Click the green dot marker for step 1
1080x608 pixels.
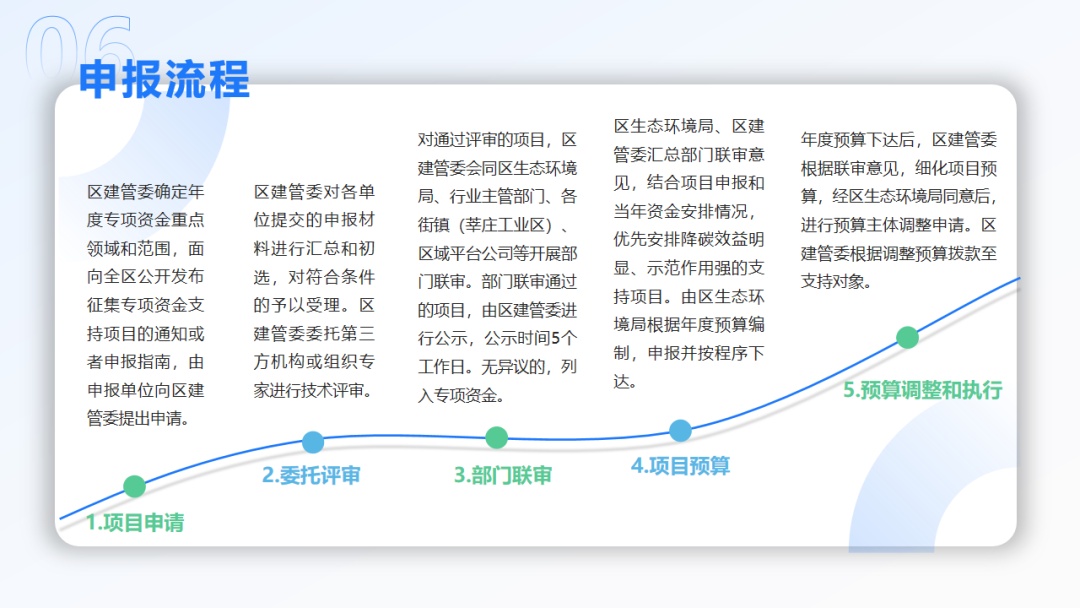click(x=134, y=487)
